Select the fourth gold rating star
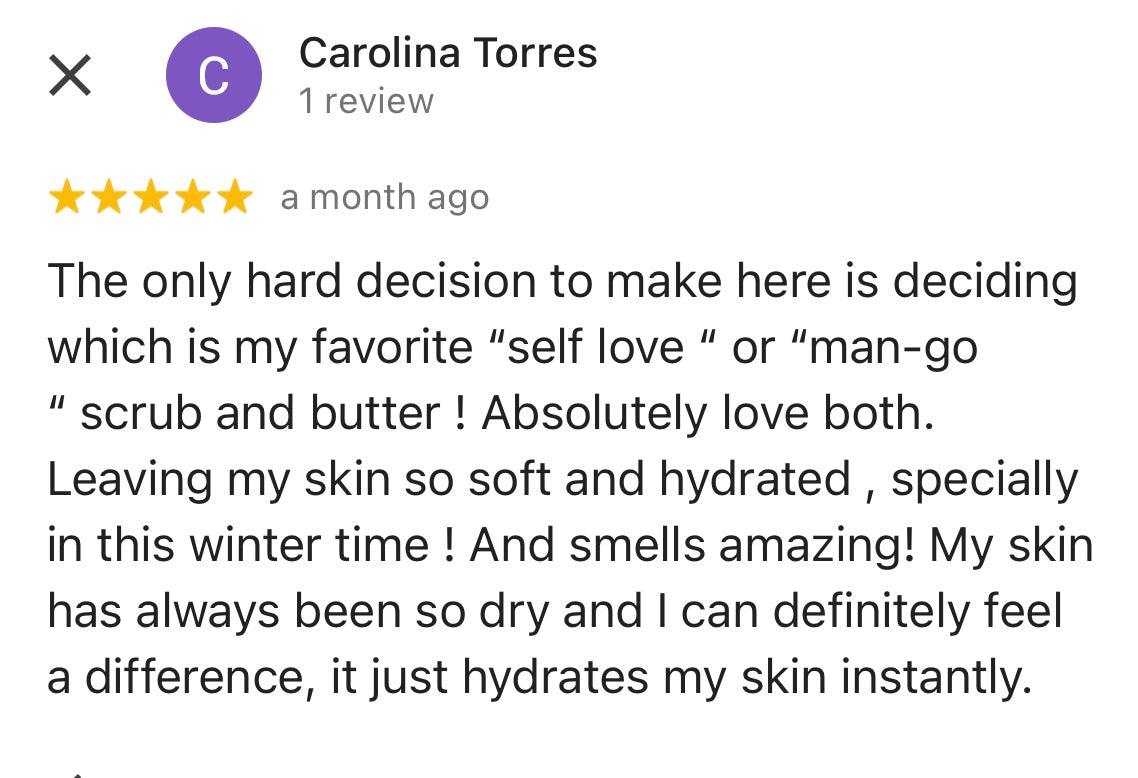Viewport: 1138px width, 778px height. [193, 197]
